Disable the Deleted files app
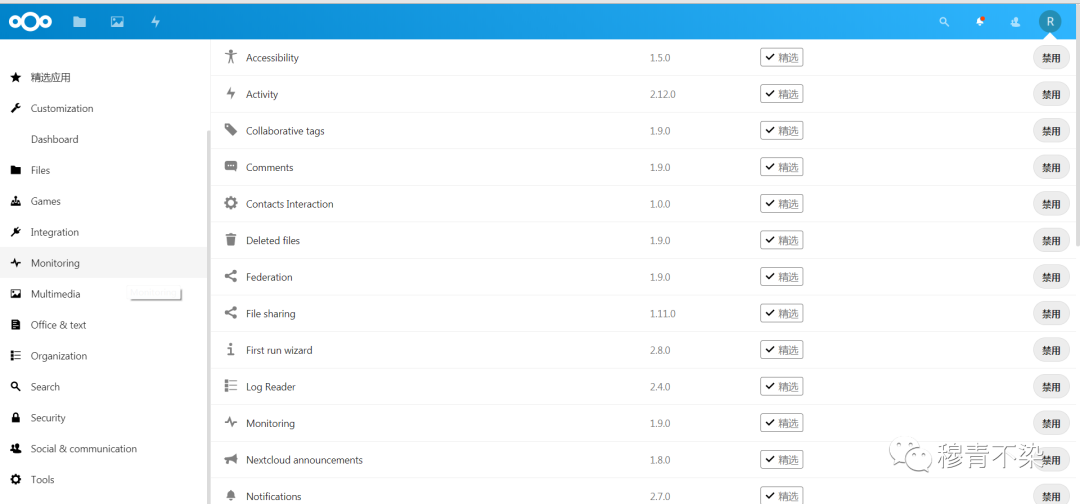1080x504 pixels. tap(1051, 240)
